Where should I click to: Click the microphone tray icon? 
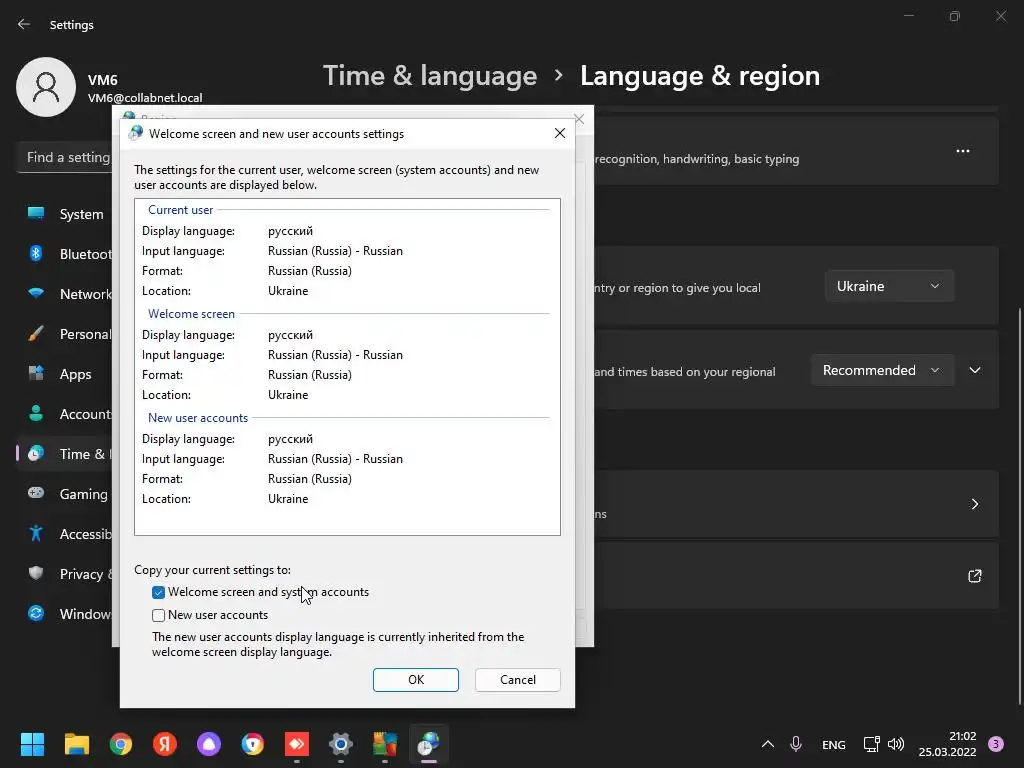pyautogui.click(x=795, y=744)
